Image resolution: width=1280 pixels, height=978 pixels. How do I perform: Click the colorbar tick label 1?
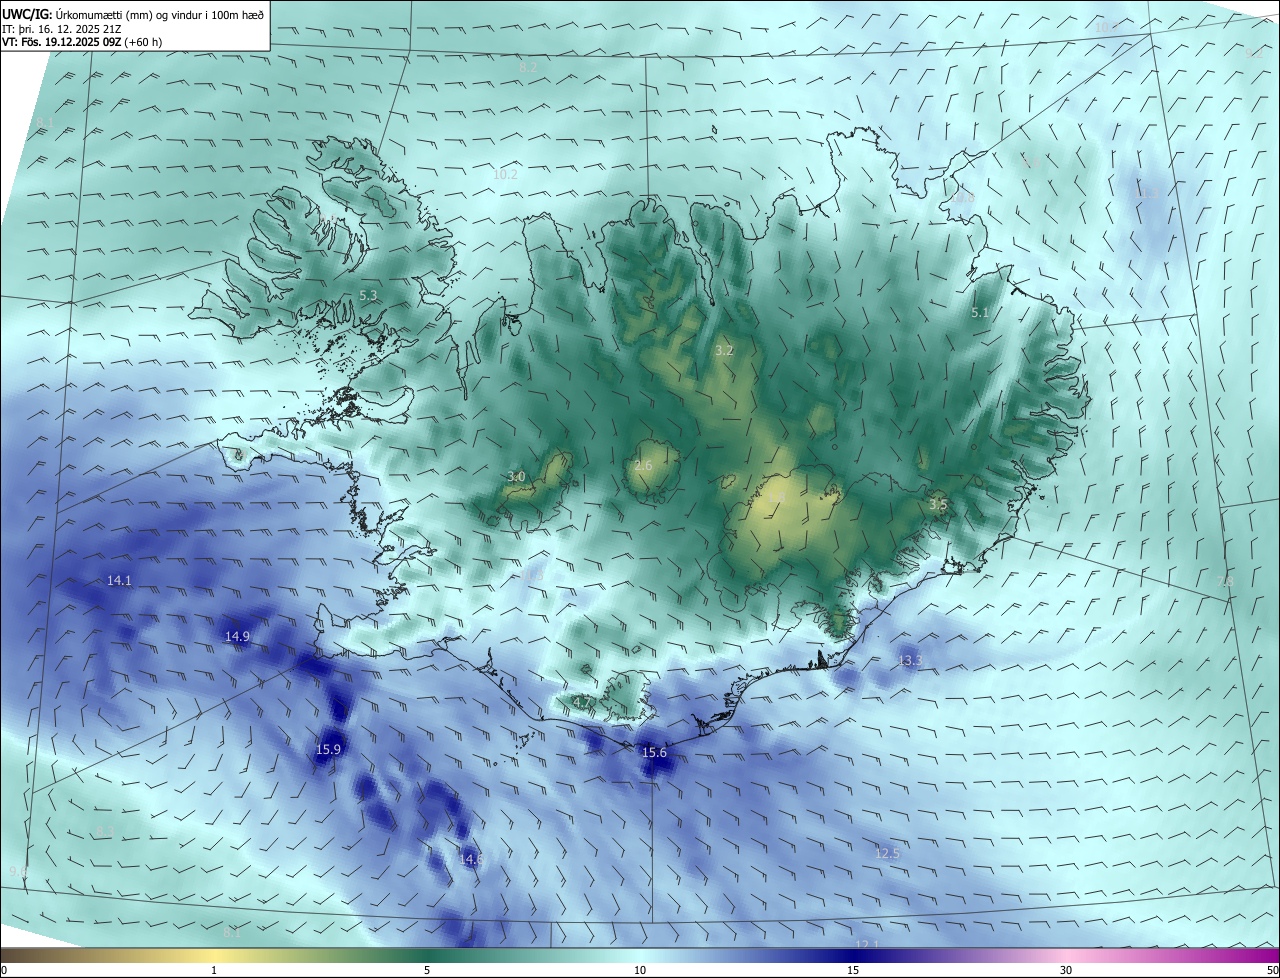[x=214, y=971]
